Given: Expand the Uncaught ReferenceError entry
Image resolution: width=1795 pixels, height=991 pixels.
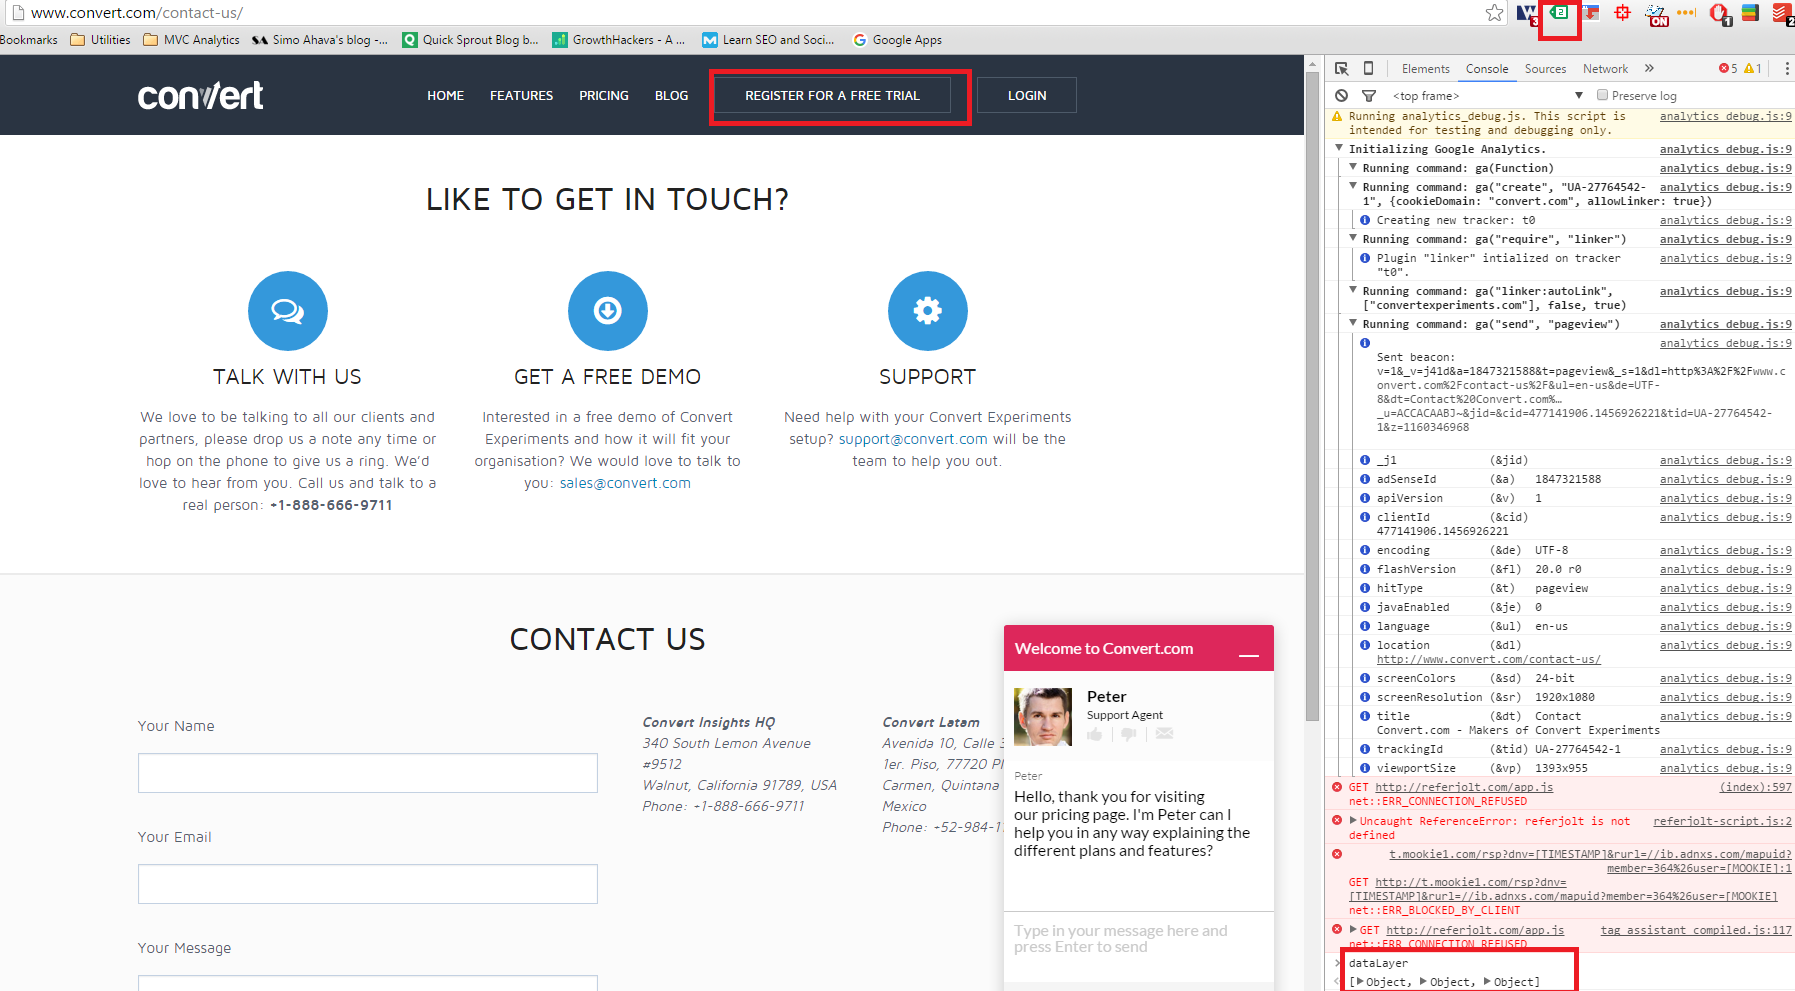Looking at the screenshot, I should [x=1353, y=821].
